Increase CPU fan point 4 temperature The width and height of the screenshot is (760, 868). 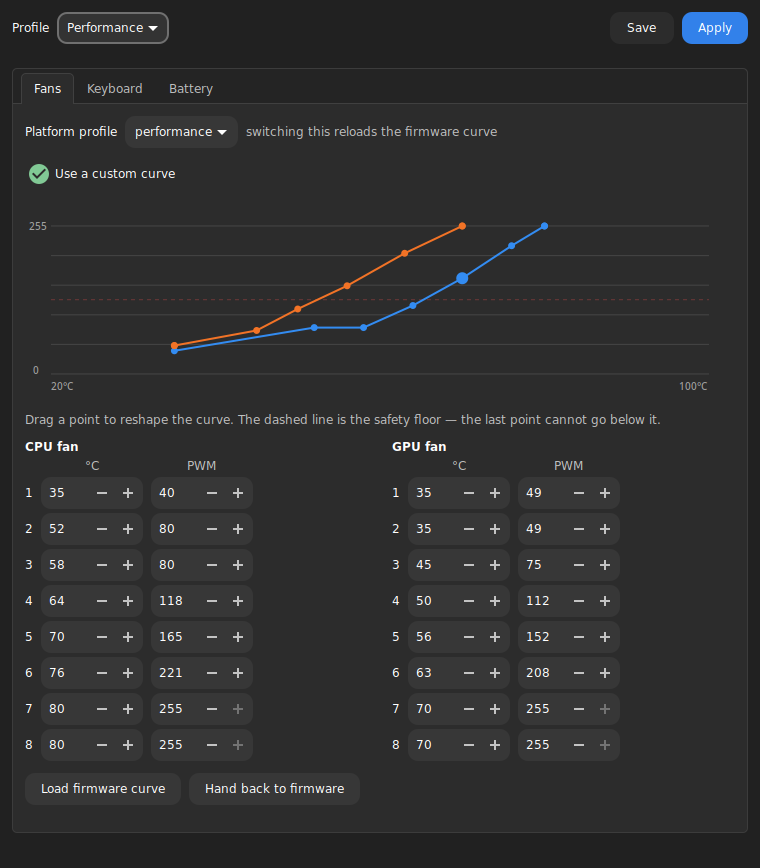pos(128,601)
